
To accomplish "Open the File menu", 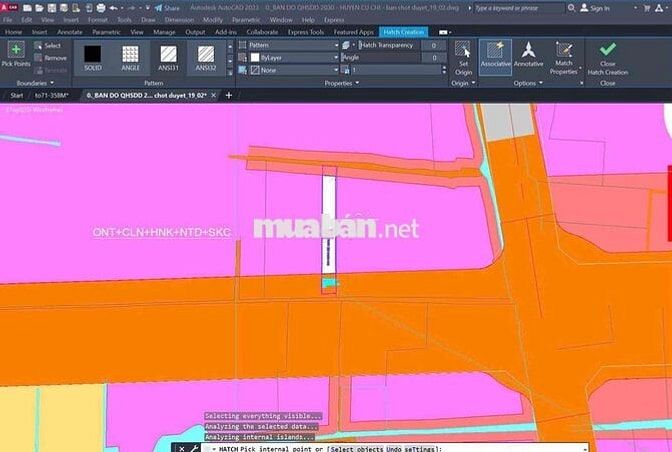I will [7, 20].
